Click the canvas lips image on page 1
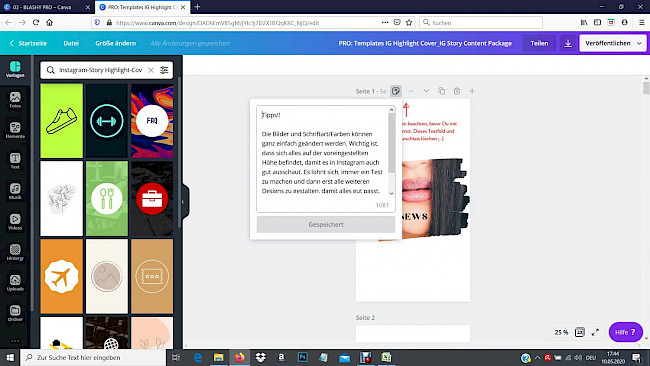The height and width of the screenshot is (366, 650). [435, 199]
